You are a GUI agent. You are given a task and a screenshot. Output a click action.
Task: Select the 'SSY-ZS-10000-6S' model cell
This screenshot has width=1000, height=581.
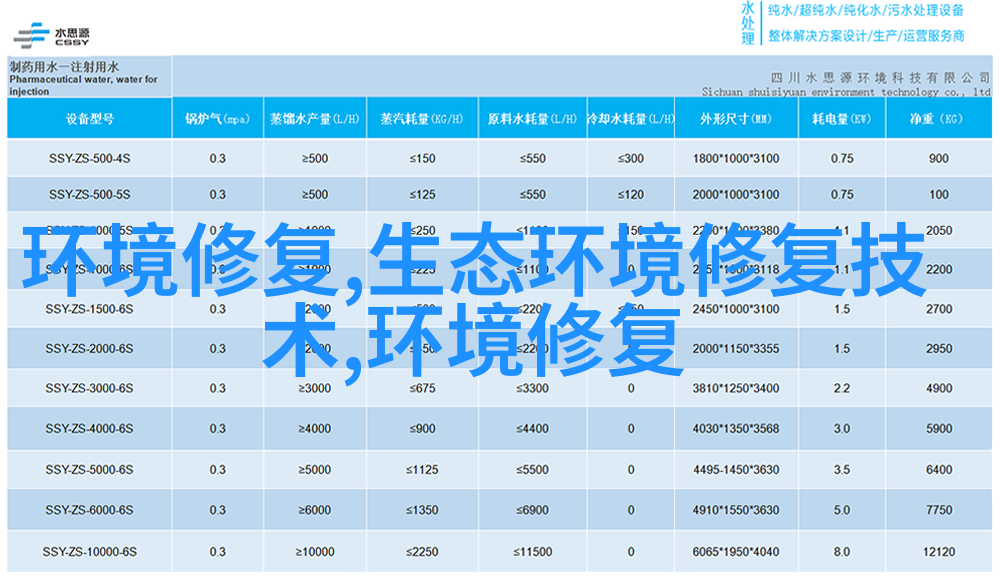(89, 552)
